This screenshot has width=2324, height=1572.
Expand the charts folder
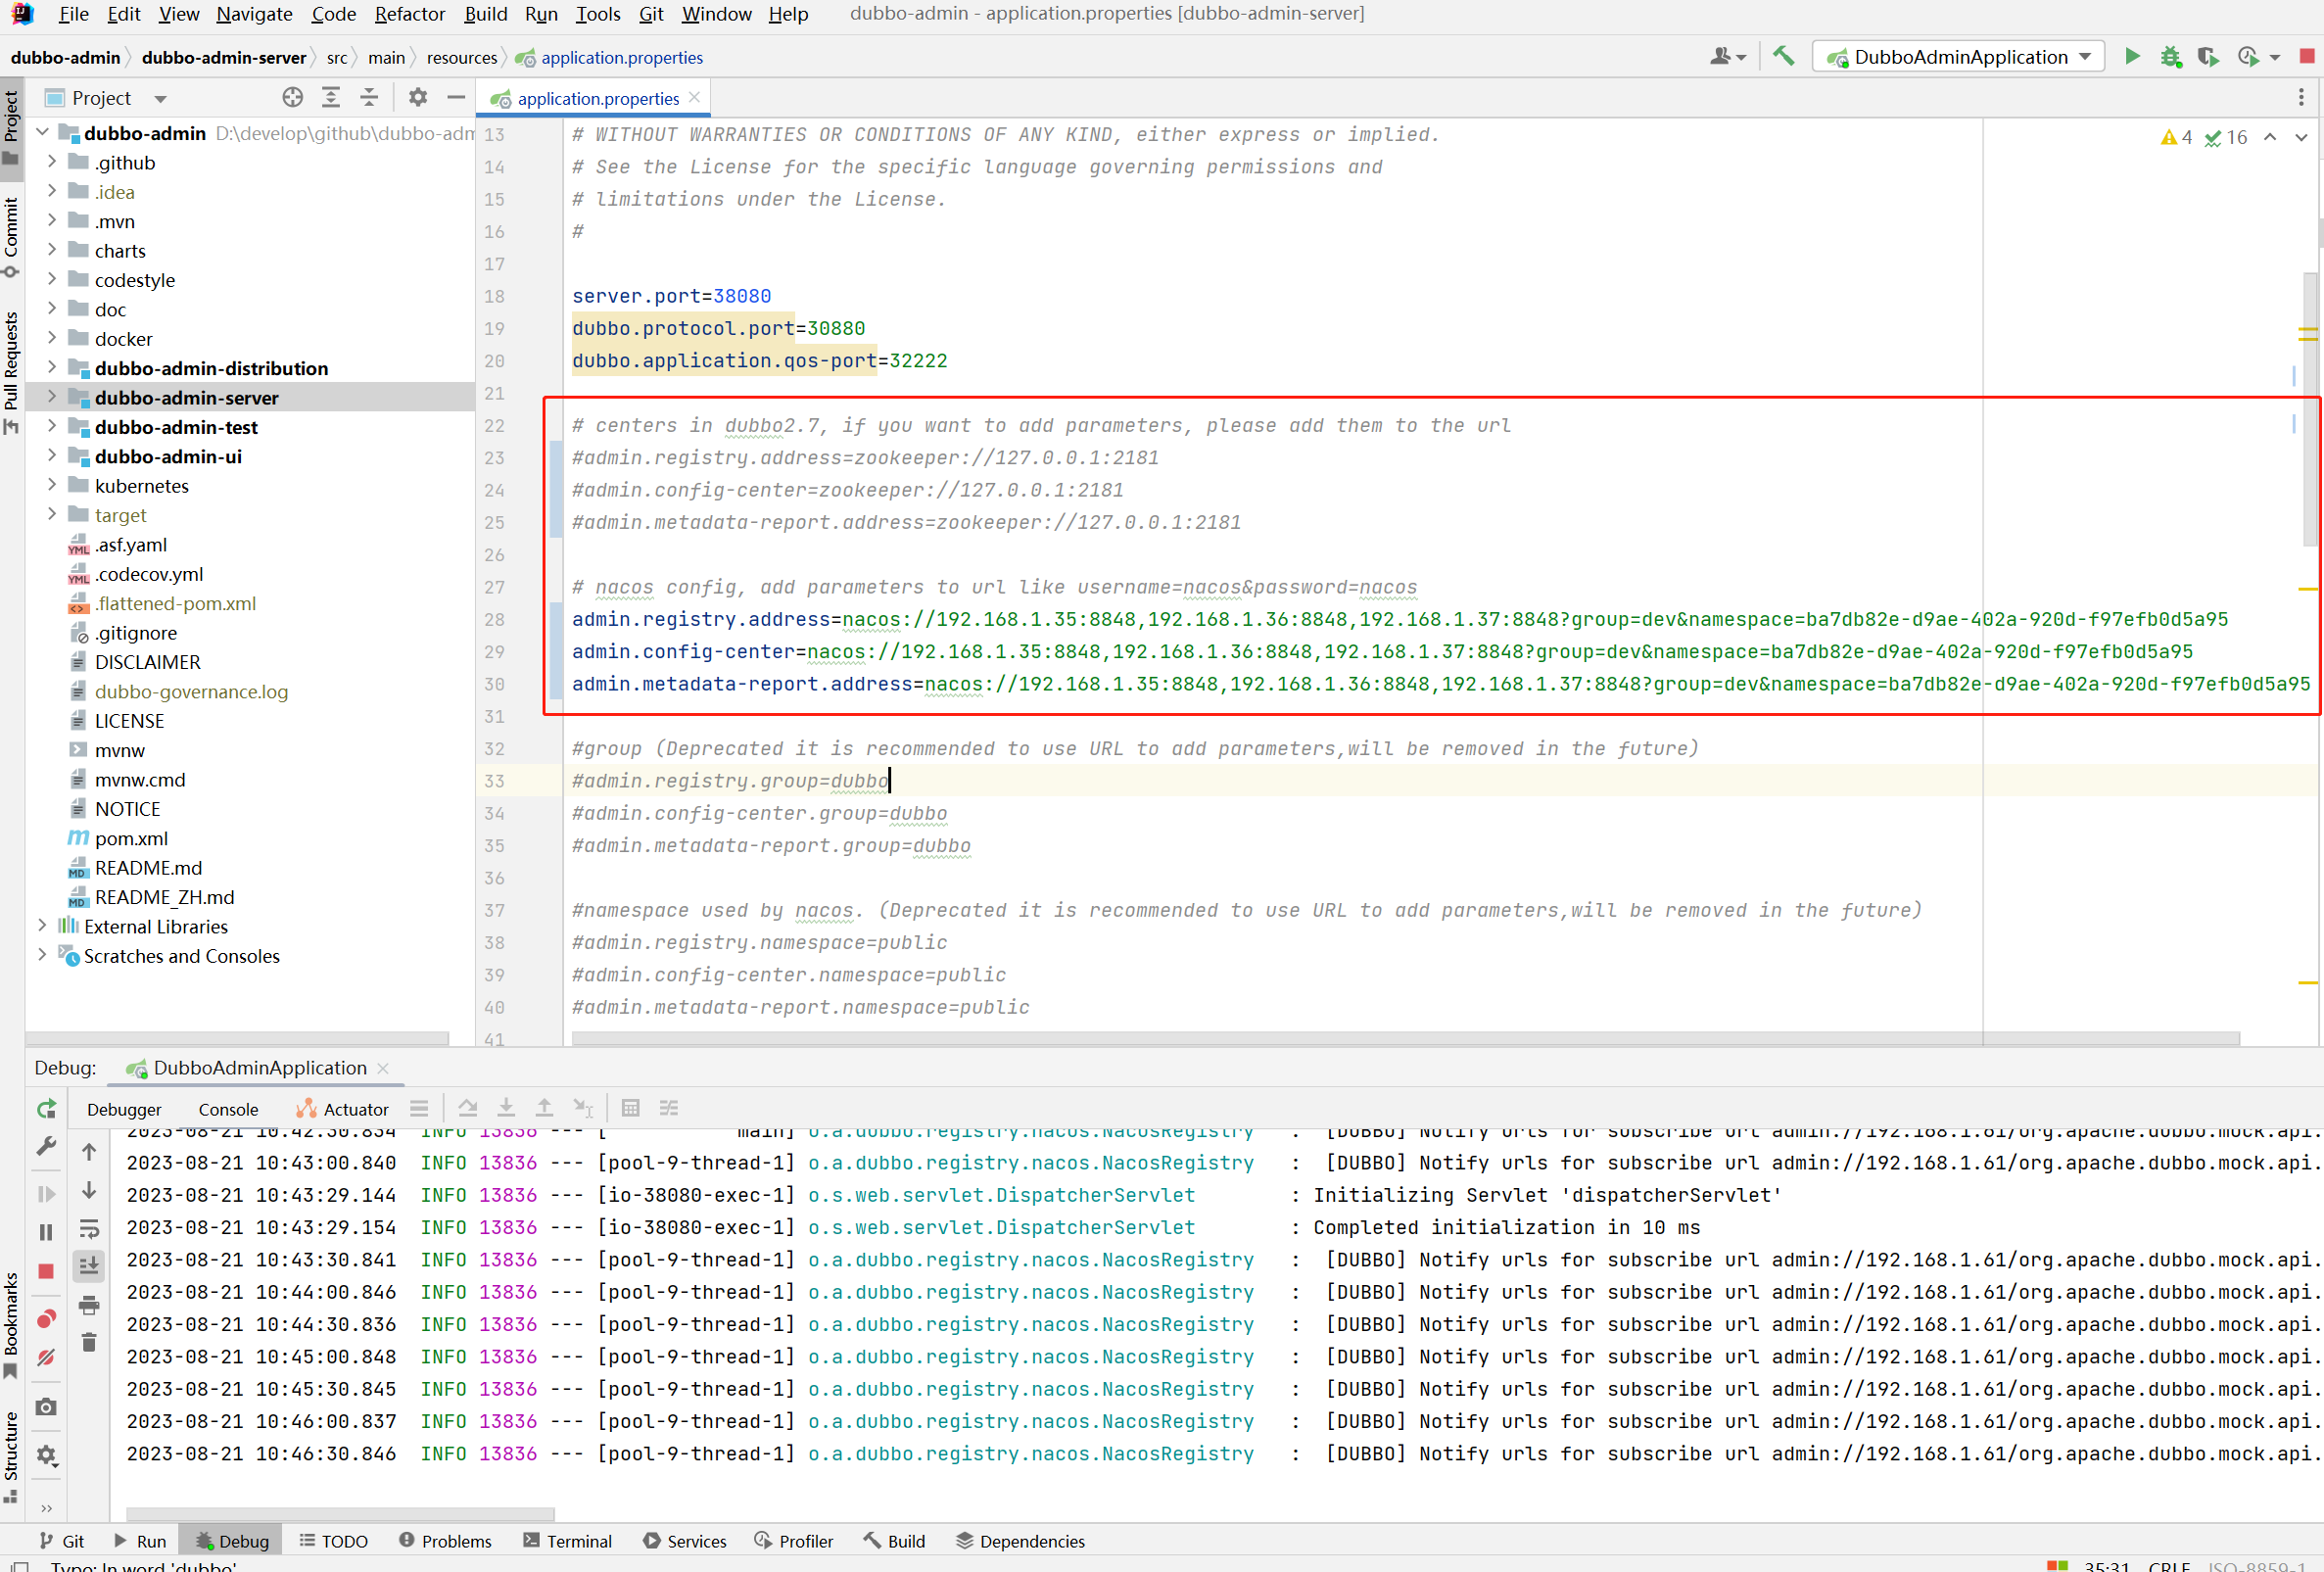[x=52, y=250]
